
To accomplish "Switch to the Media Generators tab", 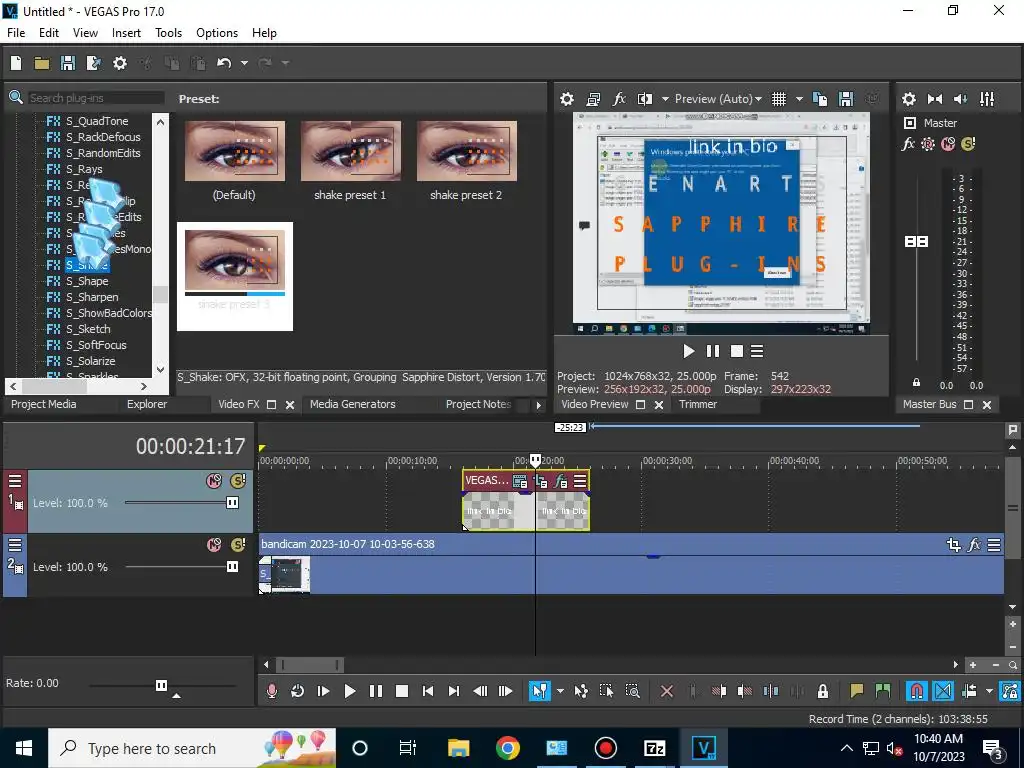I will click(x=353, y=404).
